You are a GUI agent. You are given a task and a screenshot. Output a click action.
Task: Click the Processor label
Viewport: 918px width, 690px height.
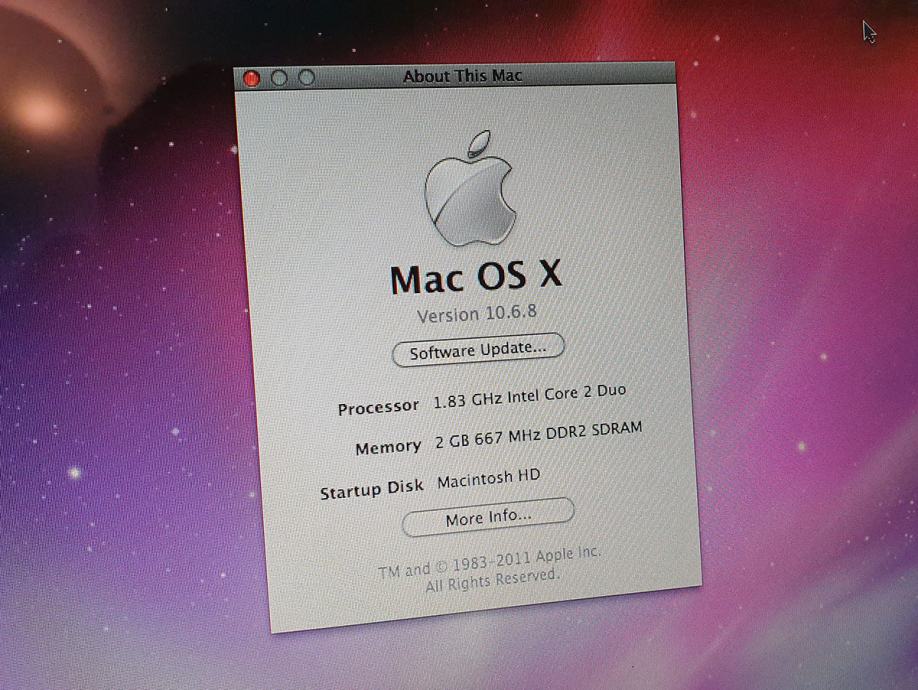tap(378, 407)
